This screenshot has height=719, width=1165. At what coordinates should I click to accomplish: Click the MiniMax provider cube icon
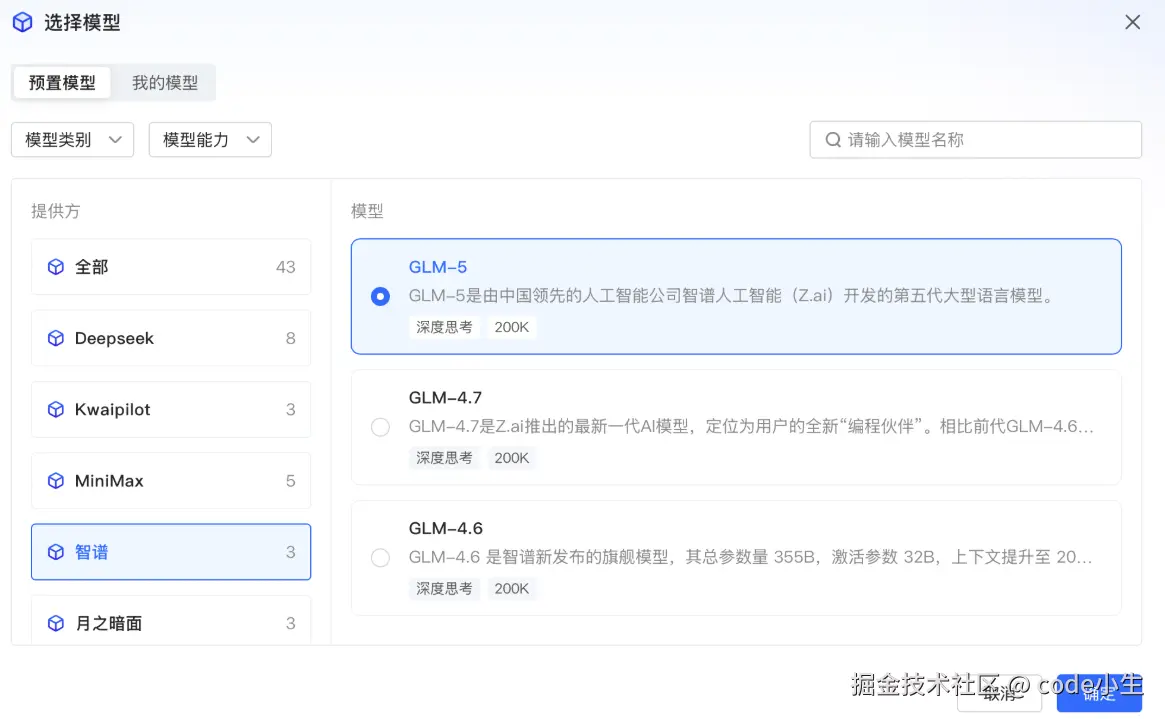coord(56,481)
